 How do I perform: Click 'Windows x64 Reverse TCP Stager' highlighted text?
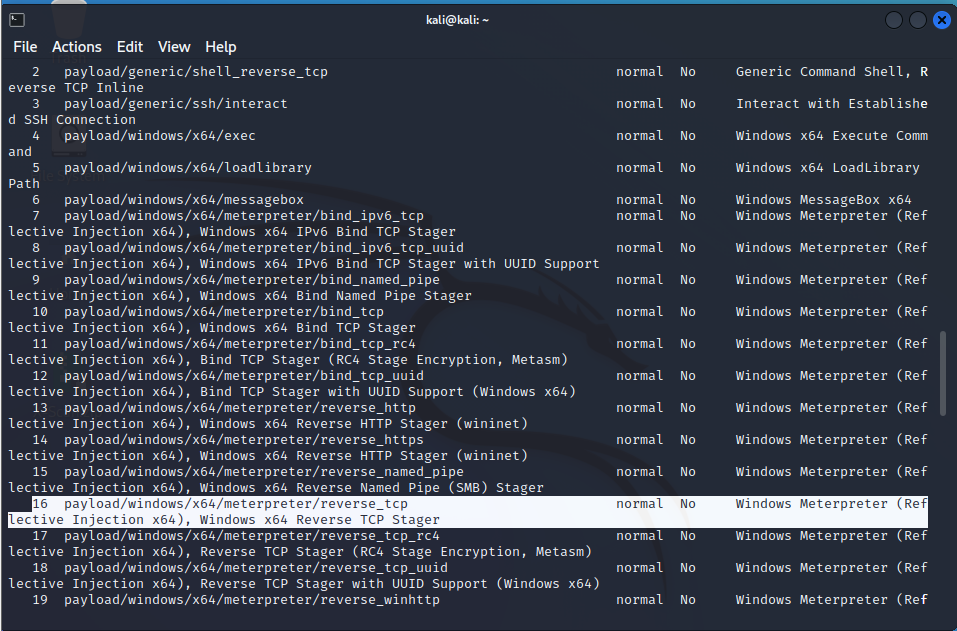click(x=319, y=520)
